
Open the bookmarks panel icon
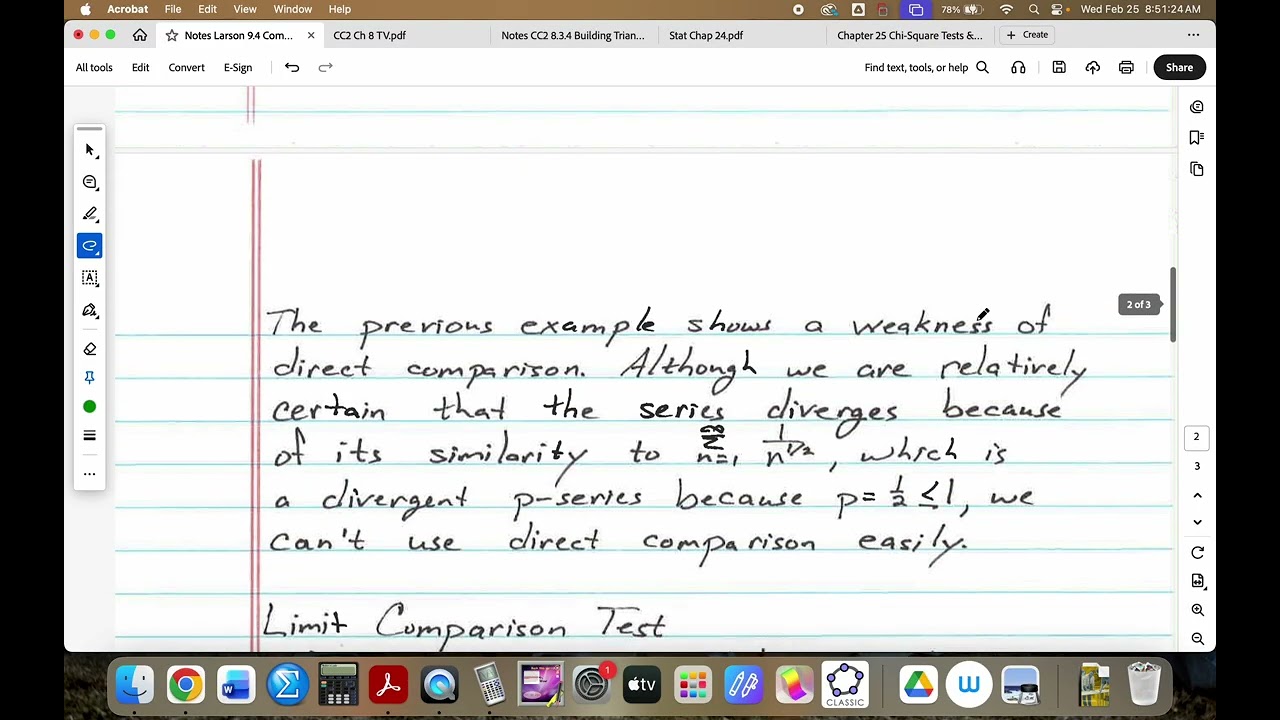[1197, 137]
